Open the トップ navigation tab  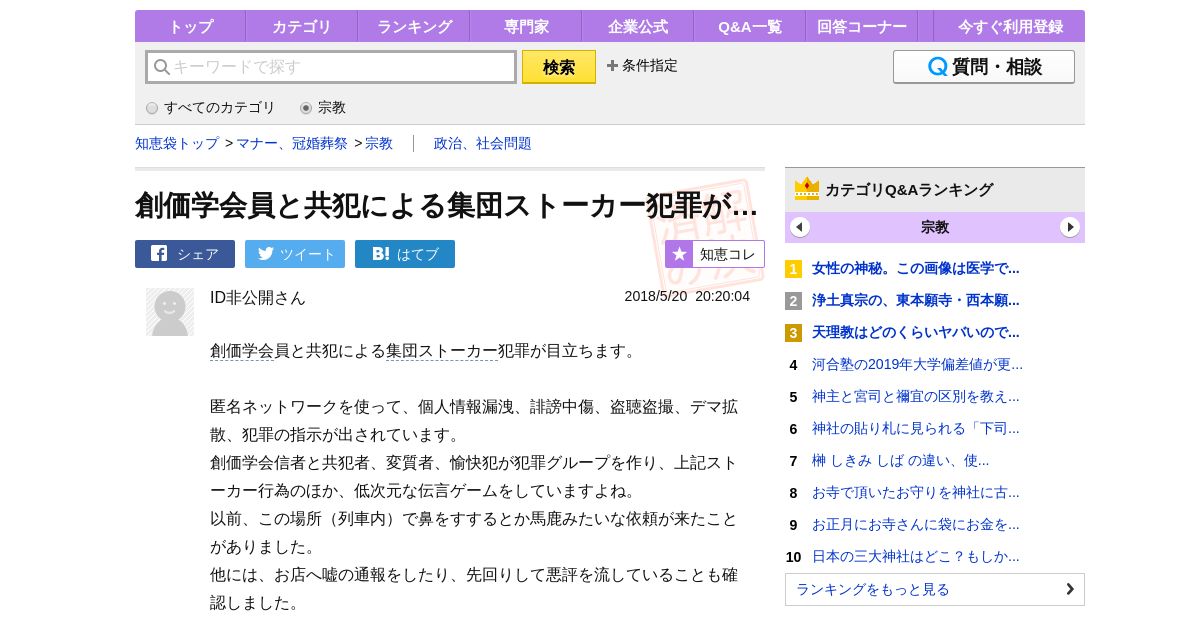[x=190, y=27]
